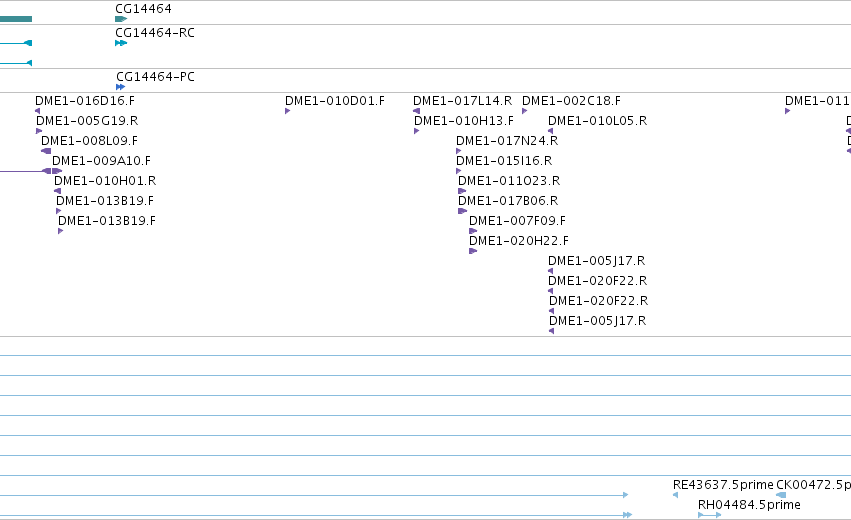
Task: Select the blue CG14464-PC arrow glyph
Action: pyautogui.click(x=120, y=87)
